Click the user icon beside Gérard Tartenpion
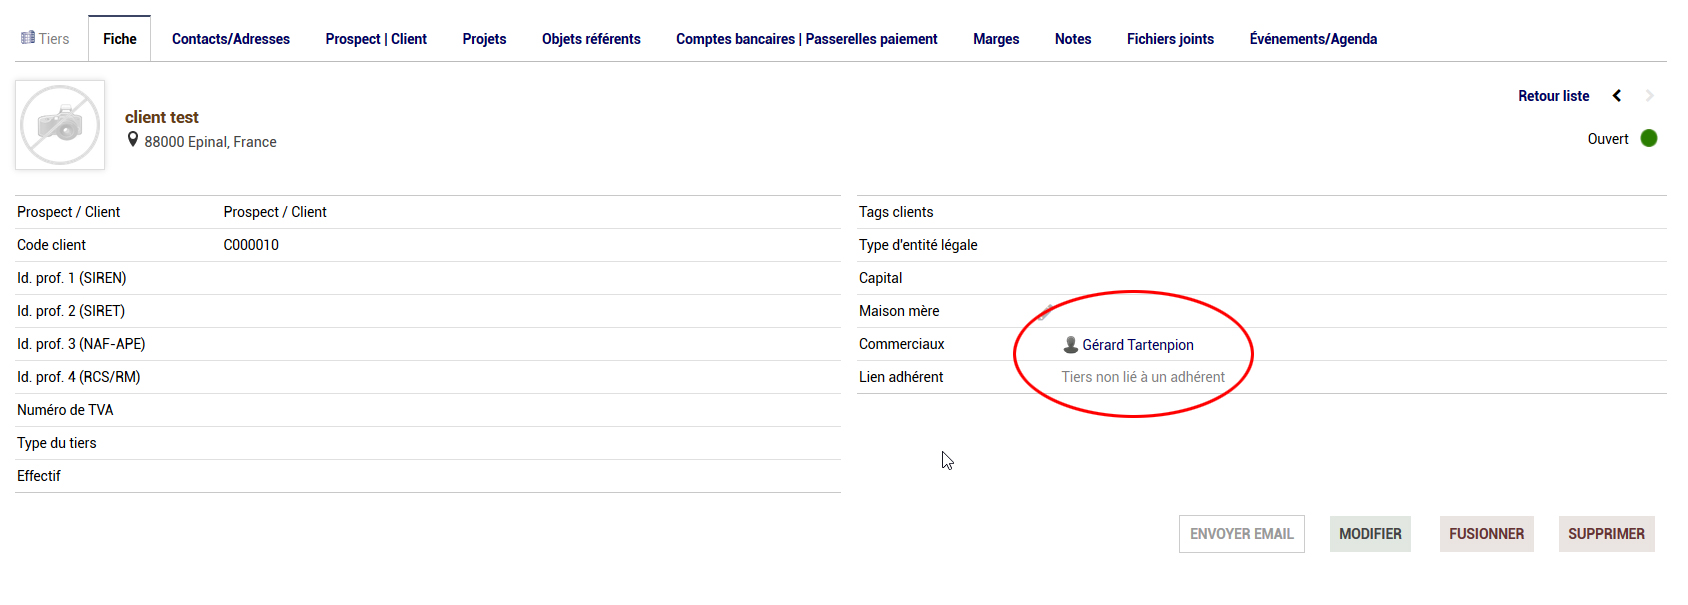The width and height of the screenshot is (1688, 605). (x=1070, y=345)
